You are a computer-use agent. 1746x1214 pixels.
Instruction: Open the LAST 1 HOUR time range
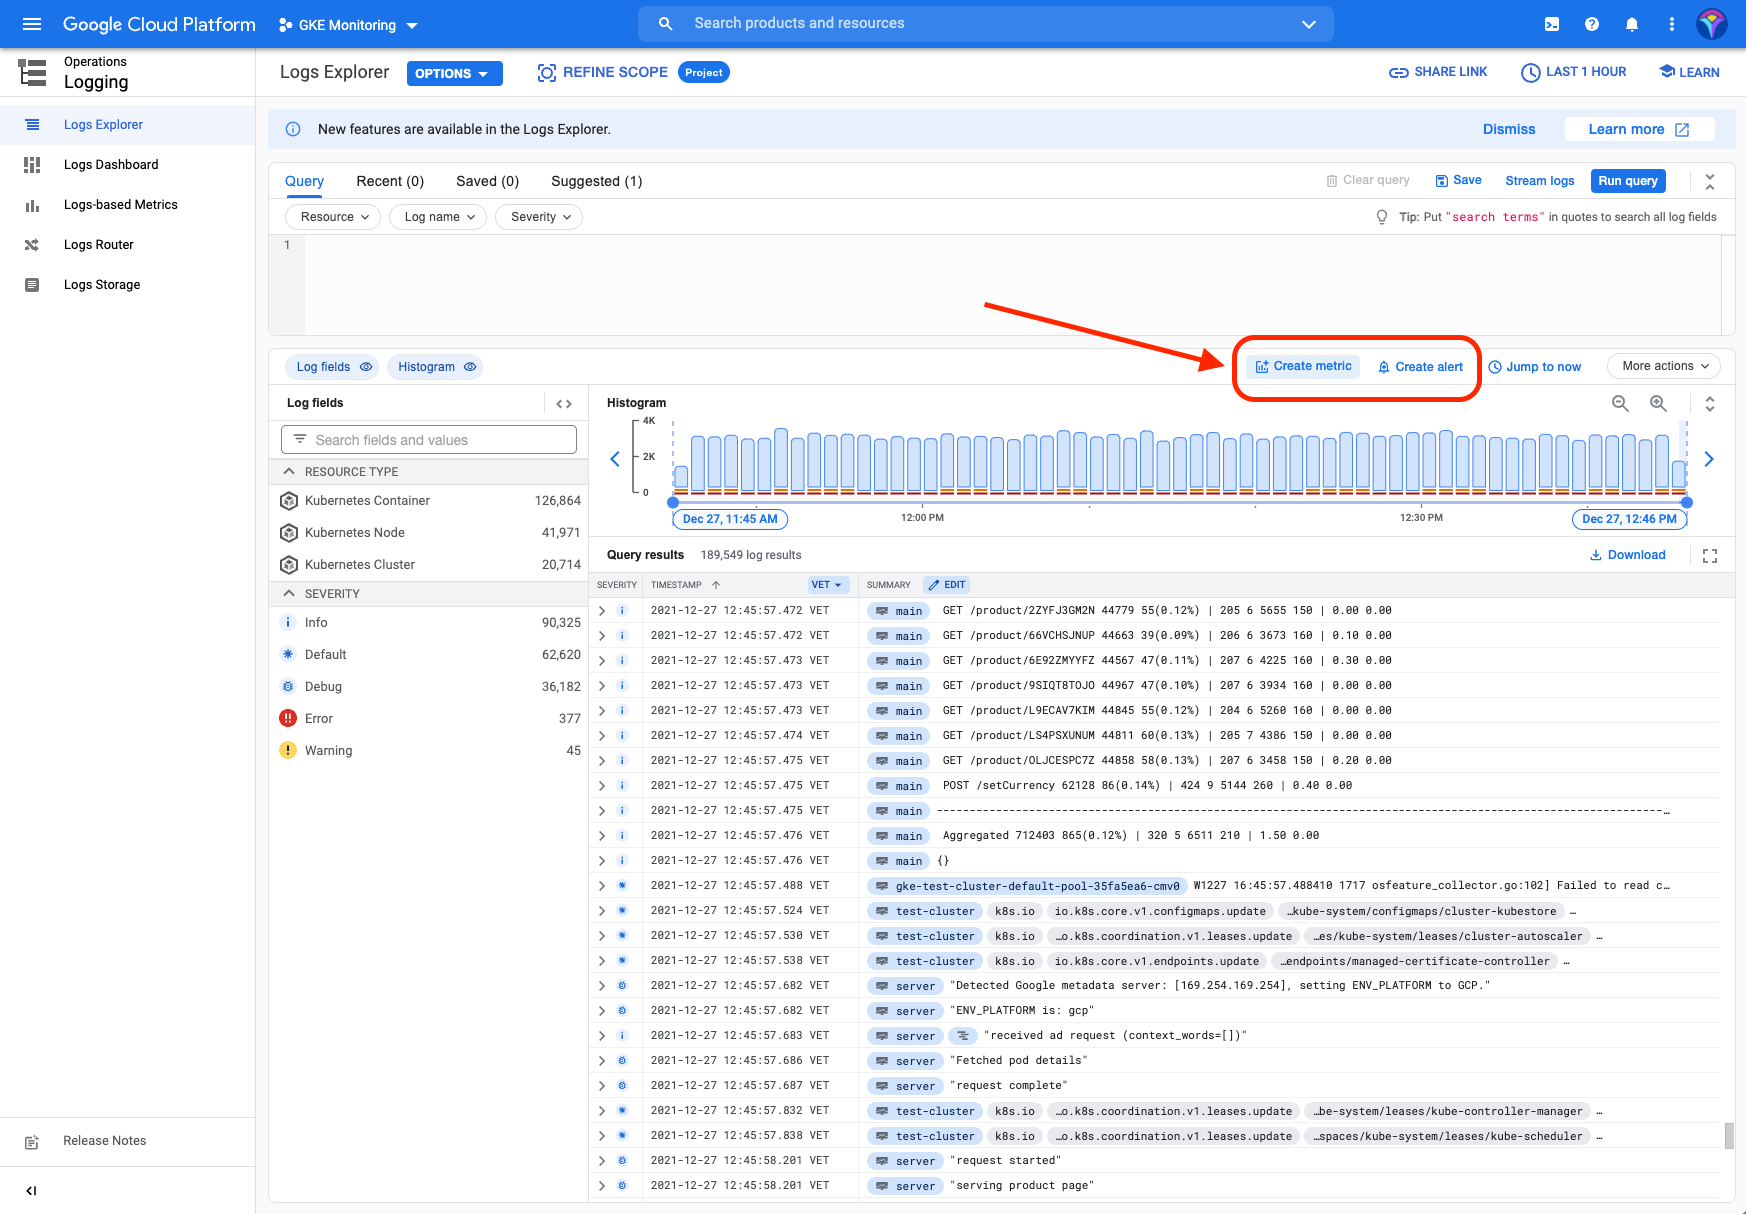click(1574, 72)
